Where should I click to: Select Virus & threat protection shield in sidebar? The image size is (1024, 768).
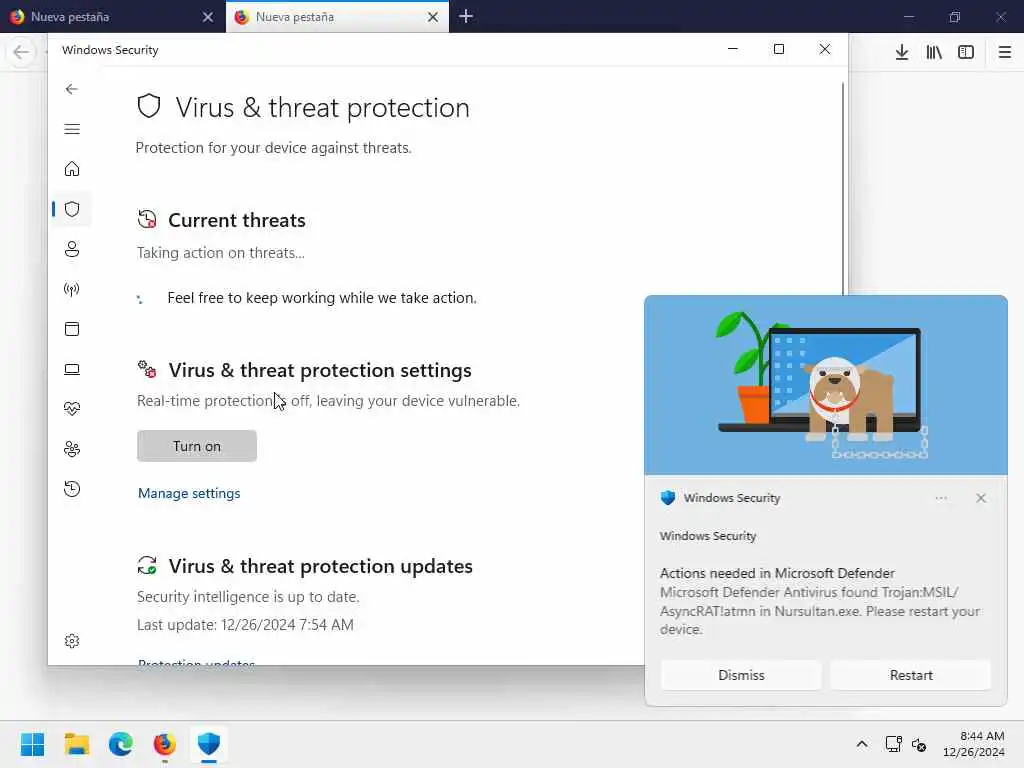click(x=72, y=209)
